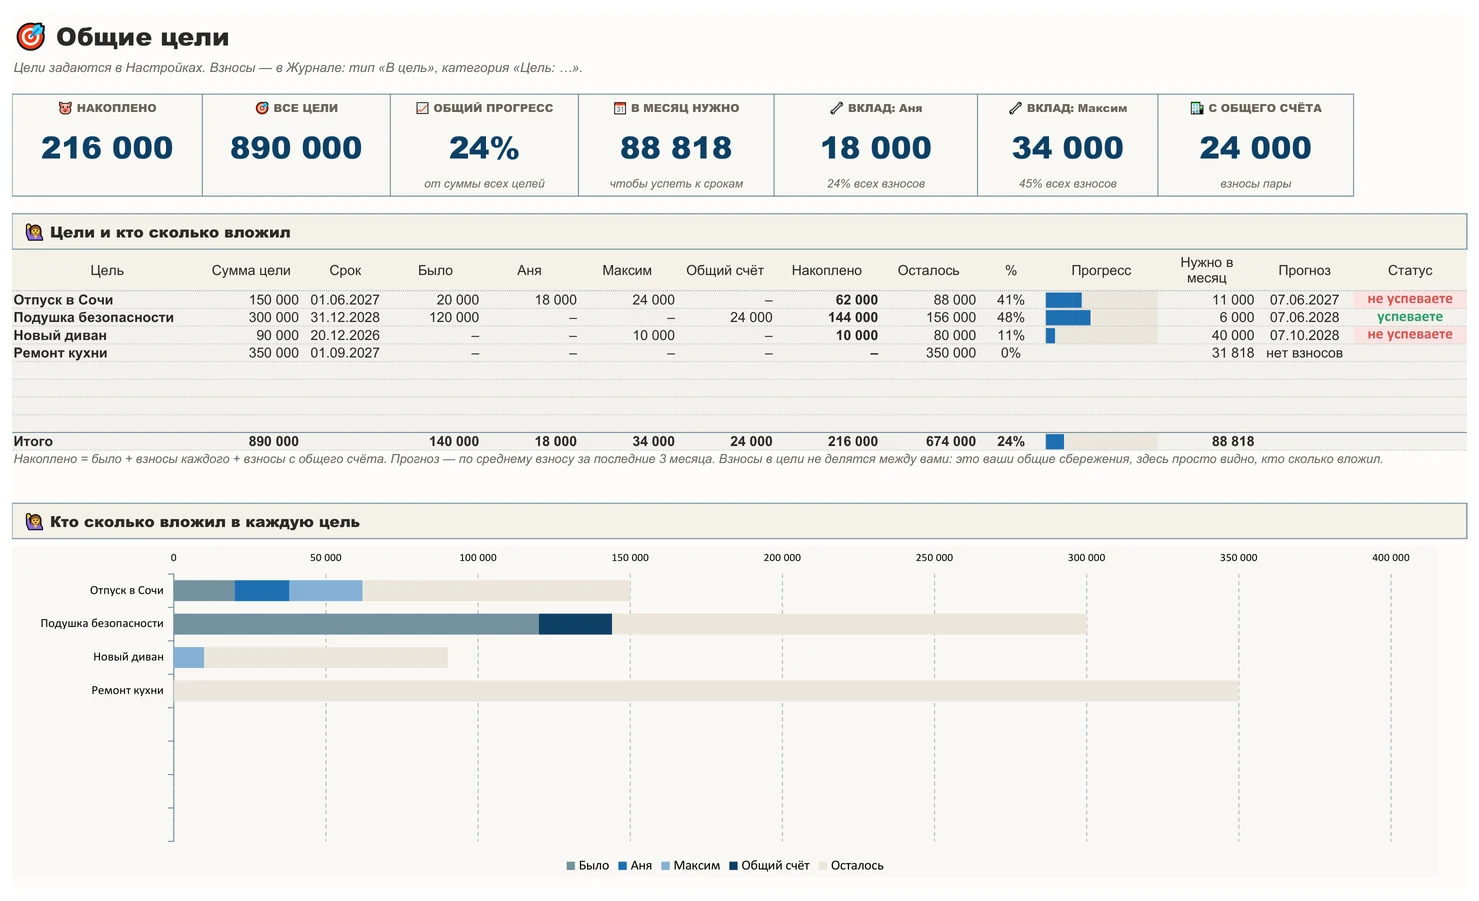Select the Ремонт кухни goal name in the table
The height and width of the screenshot is (901, 1479).
(60, 353)
